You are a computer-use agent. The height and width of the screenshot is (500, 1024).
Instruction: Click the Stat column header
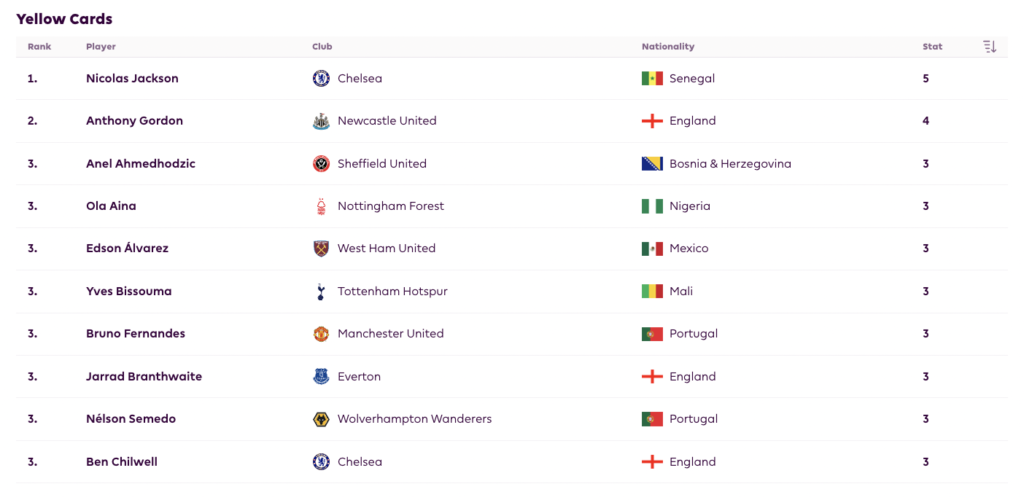(x=932, y=47)
